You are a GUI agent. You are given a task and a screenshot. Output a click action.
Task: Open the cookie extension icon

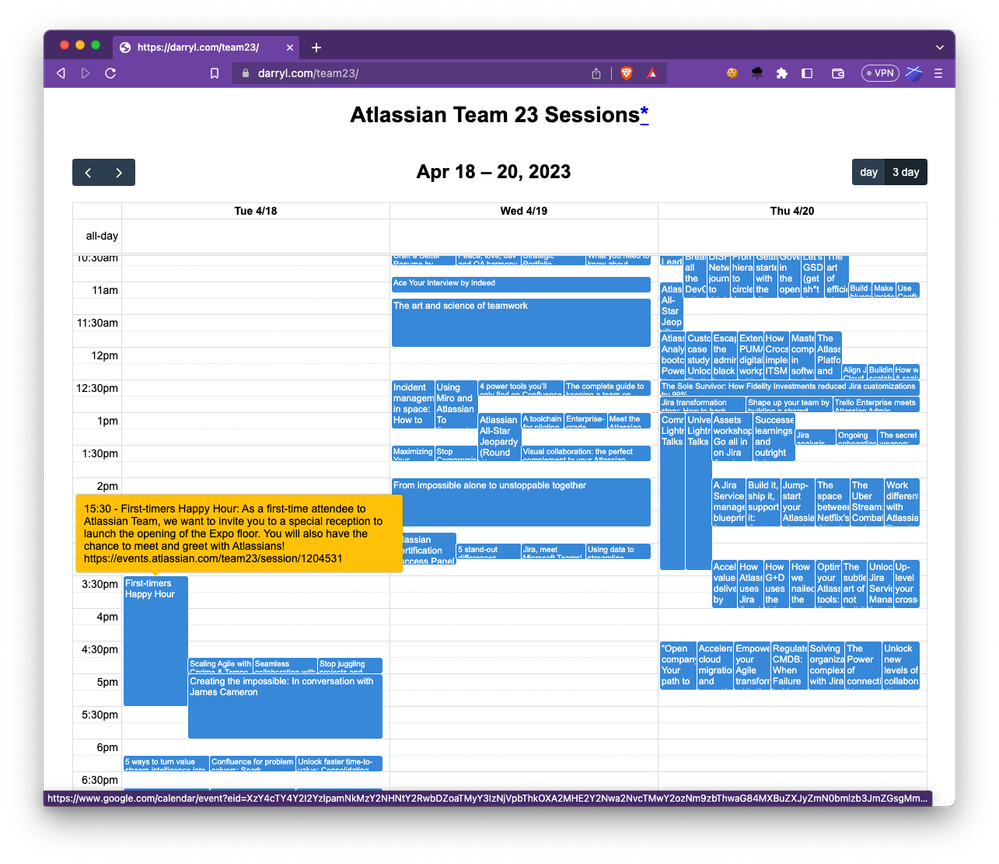coord(732,73)
